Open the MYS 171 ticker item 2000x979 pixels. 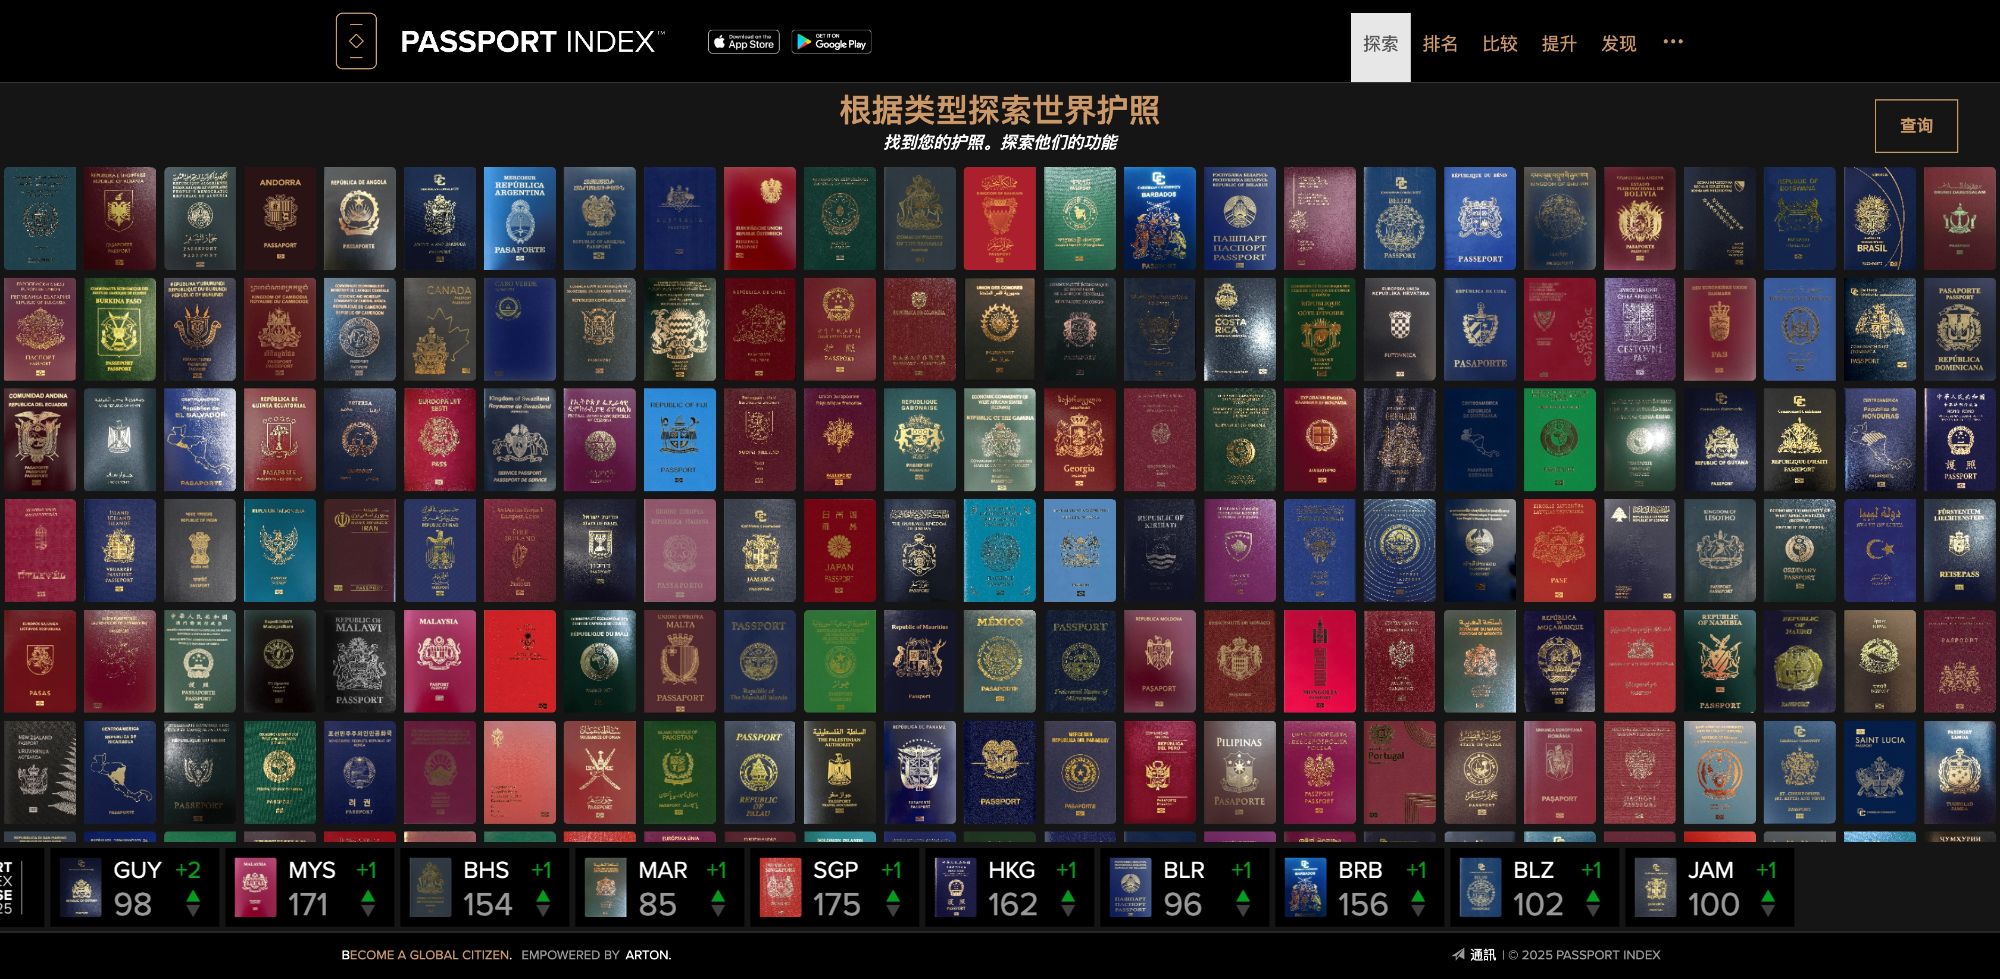click(309, 887)
